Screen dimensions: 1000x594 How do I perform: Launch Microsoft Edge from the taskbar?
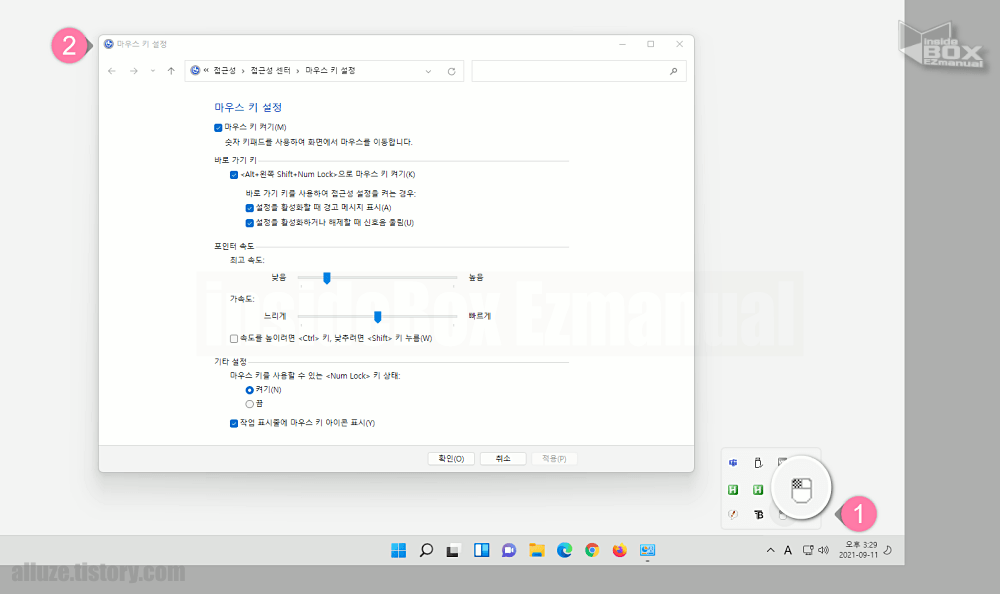(564, 550)
